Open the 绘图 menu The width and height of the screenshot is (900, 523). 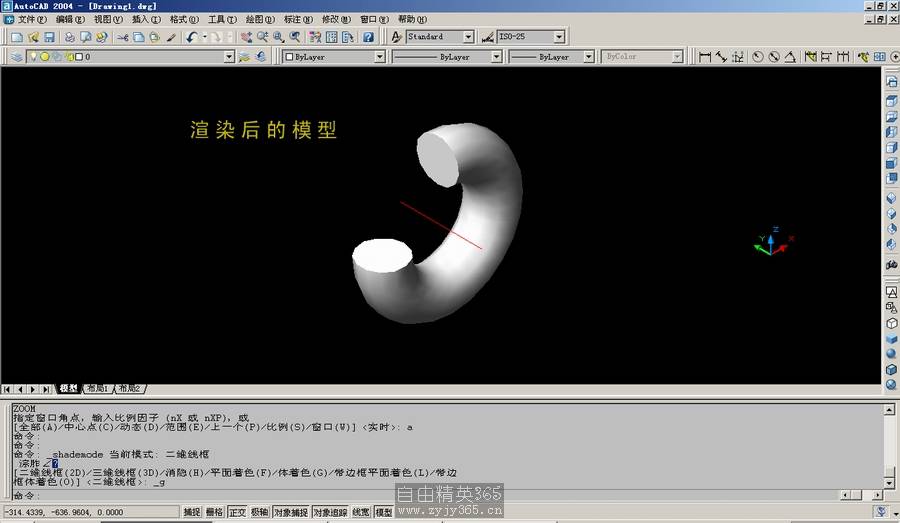click(x=260, y=20)
